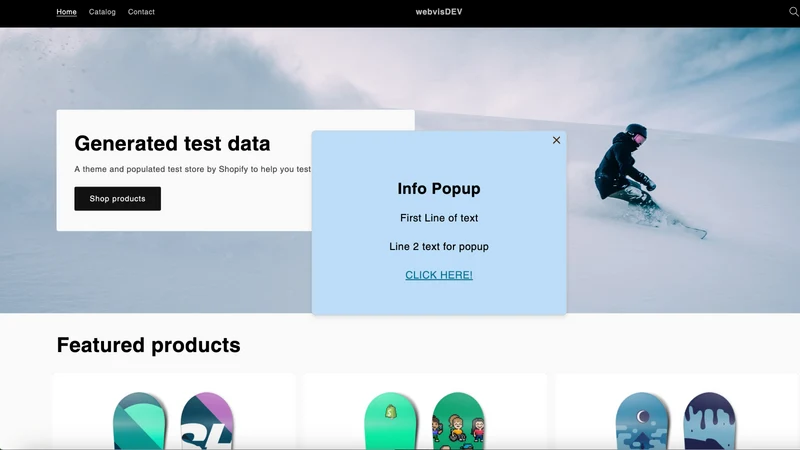Click the Featured products heading

pos(148,345)
